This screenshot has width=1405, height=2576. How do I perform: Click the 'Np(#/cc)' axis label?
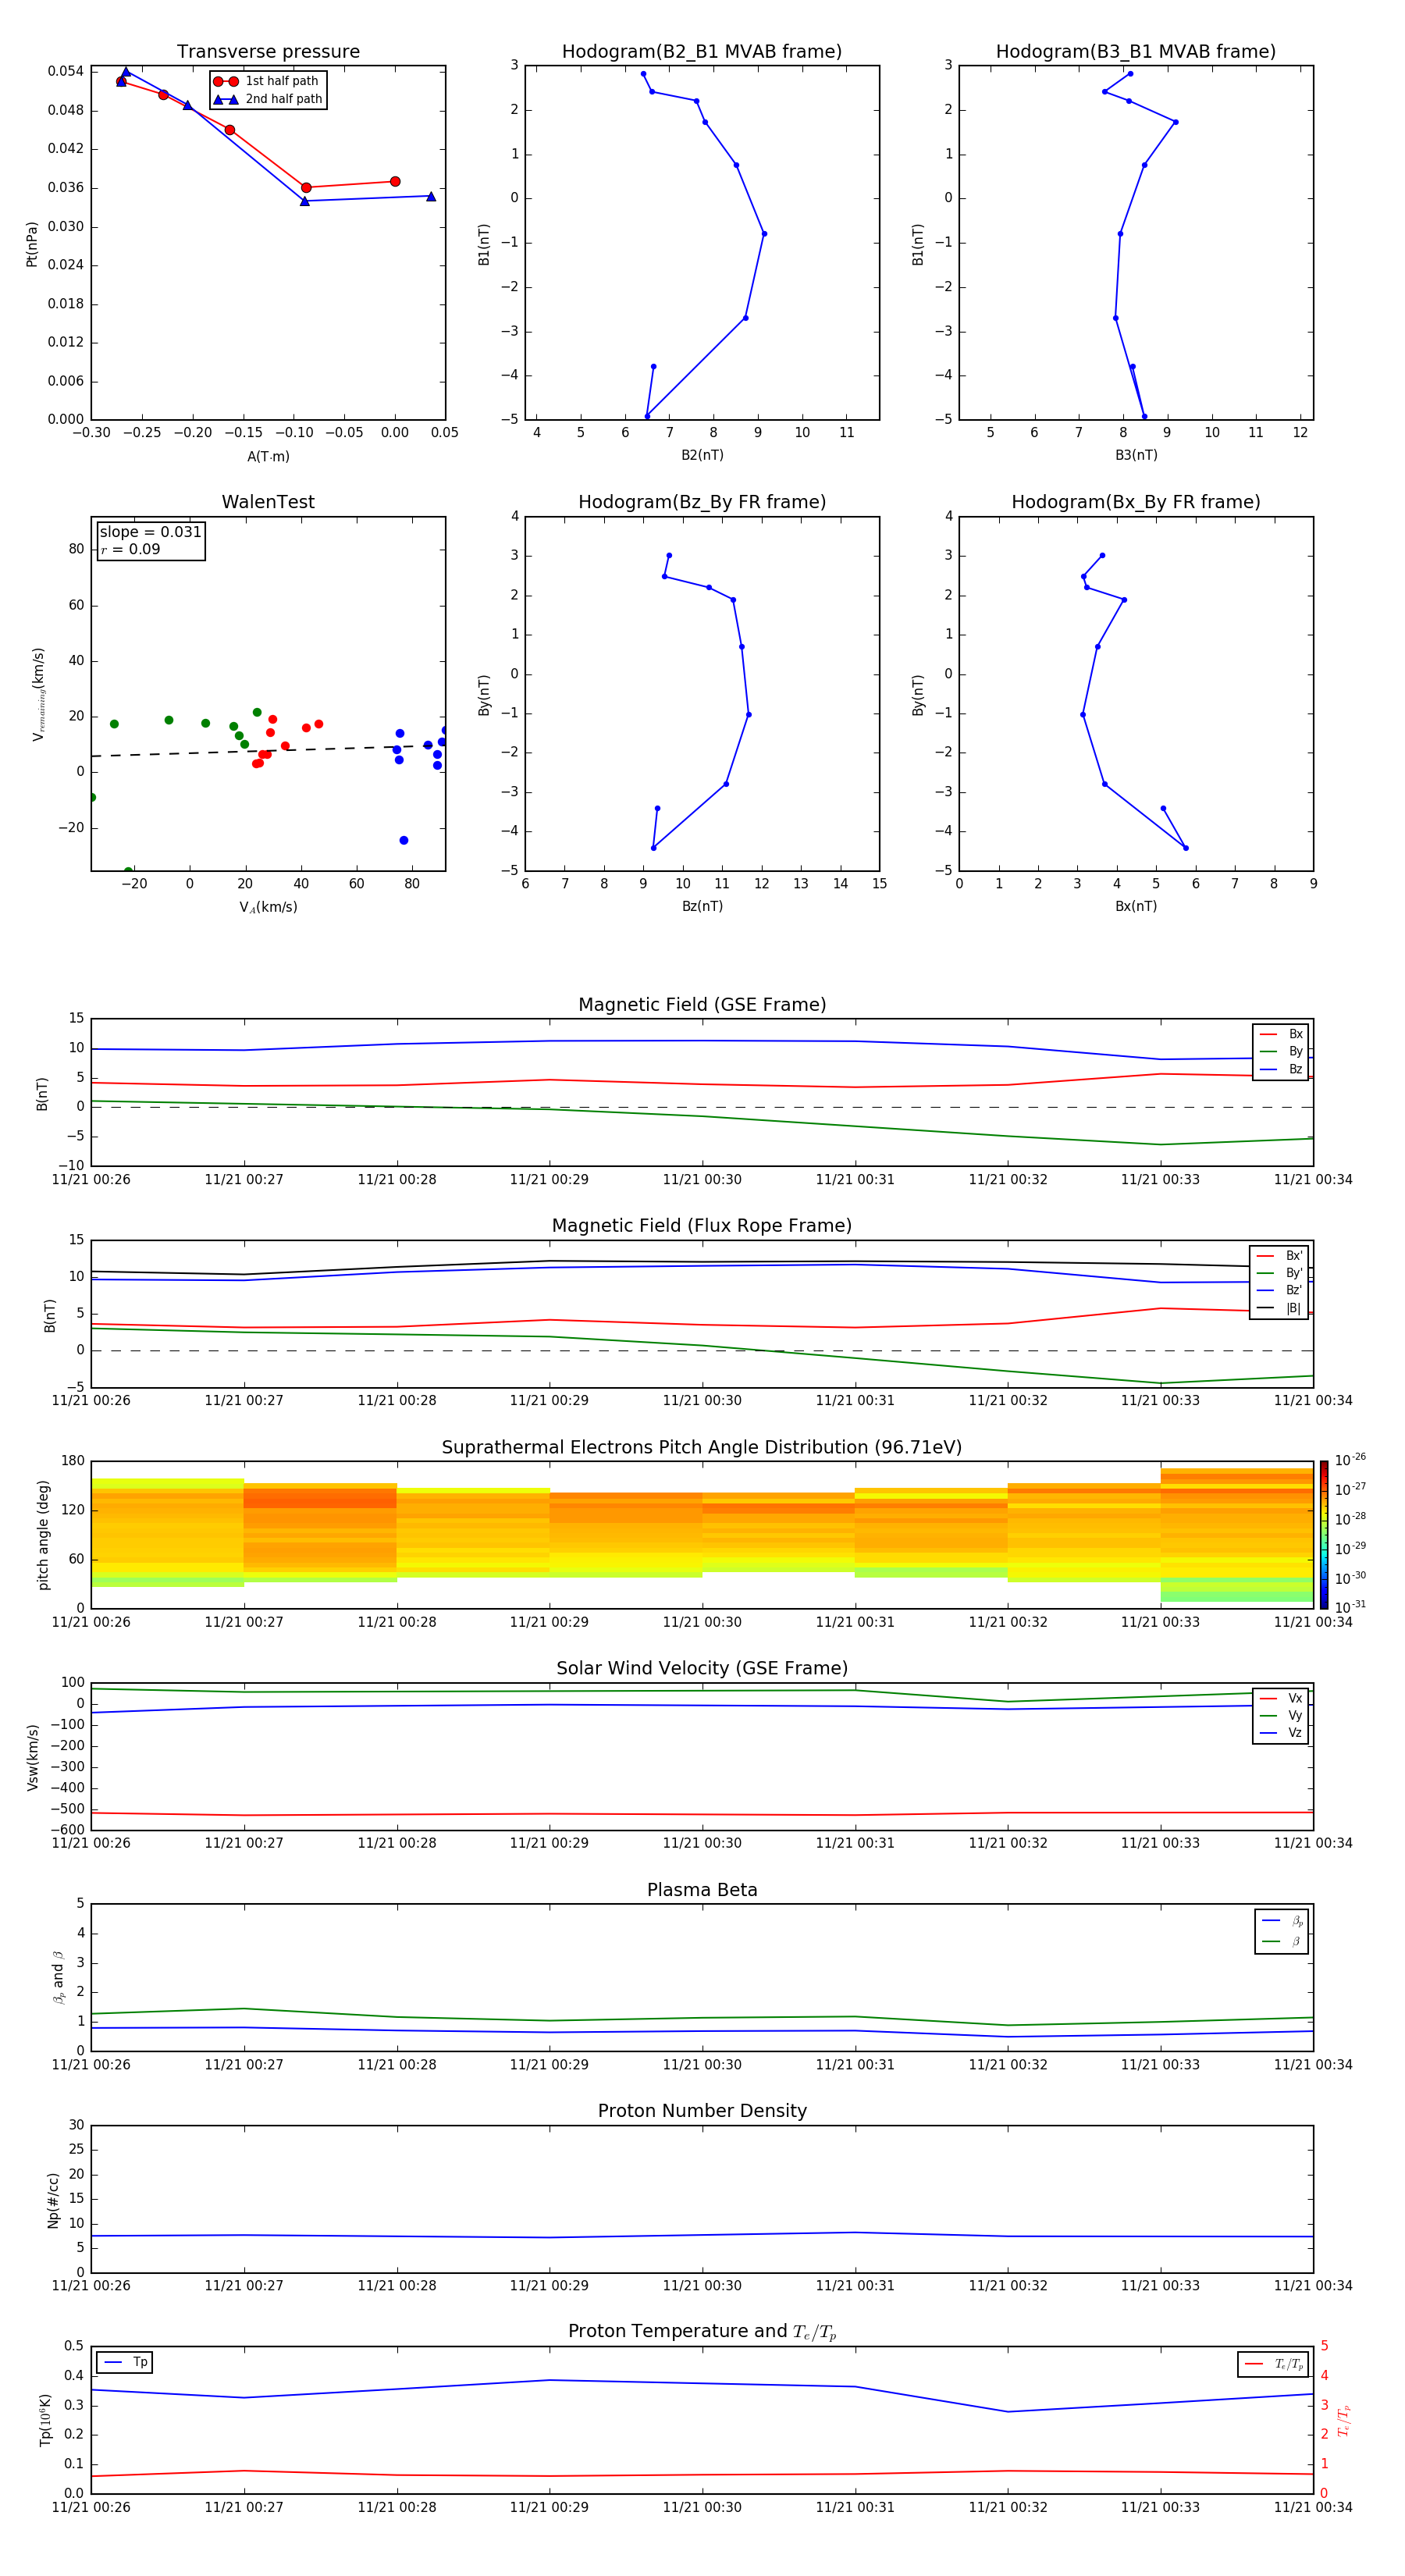(53, 2200)
